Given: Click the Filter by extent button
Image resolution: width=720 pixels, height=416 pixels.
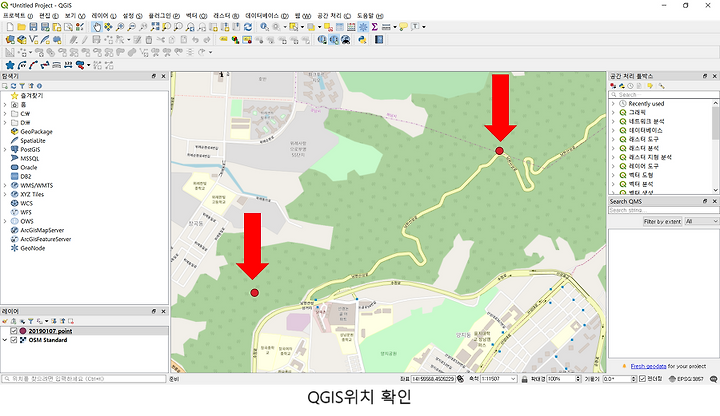Looking at the screenshot, I should click(662, 221).
